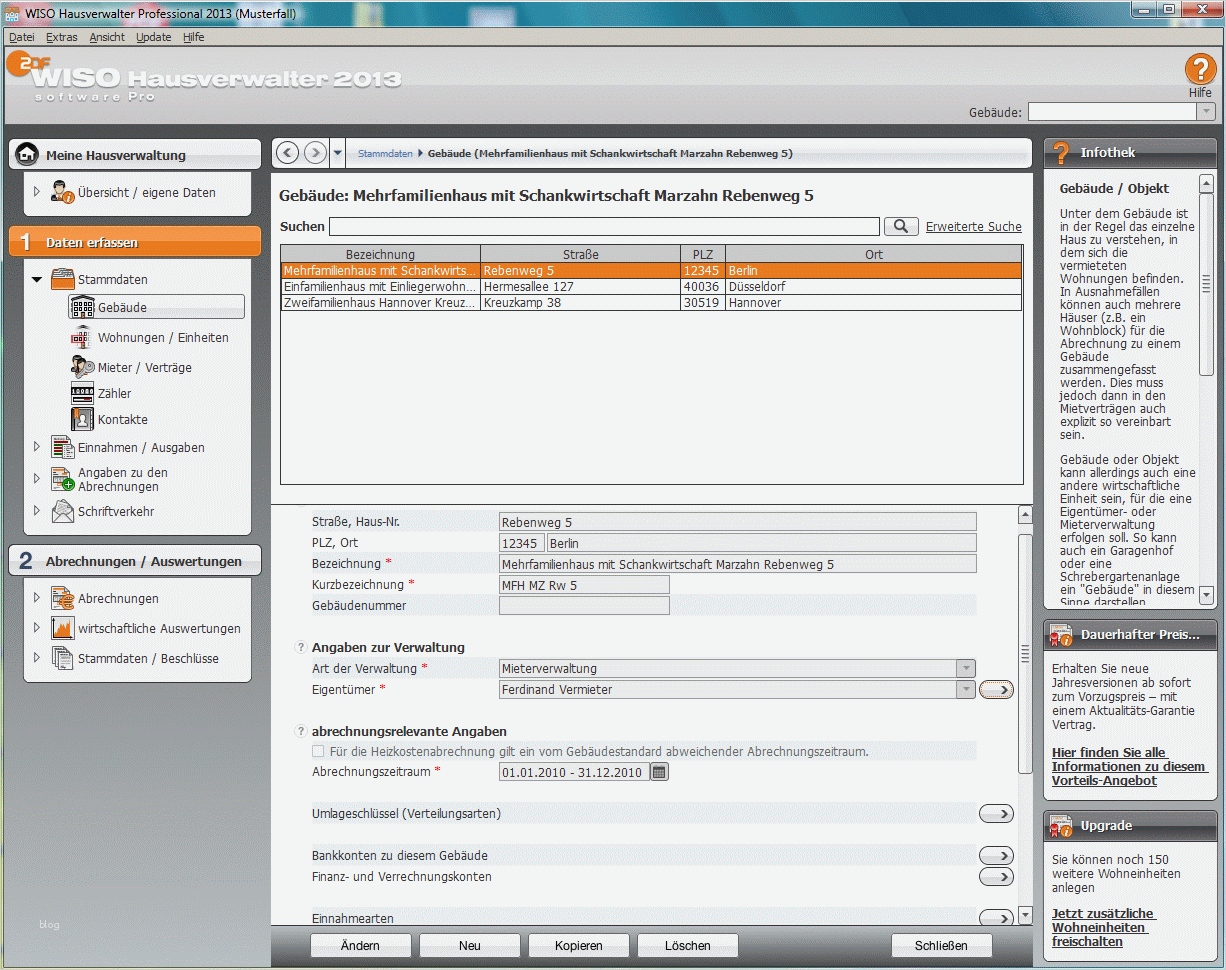Click help icon beside Angaben zur Verwaltung
1226x970 pixels.
click(x=300, y=647)
